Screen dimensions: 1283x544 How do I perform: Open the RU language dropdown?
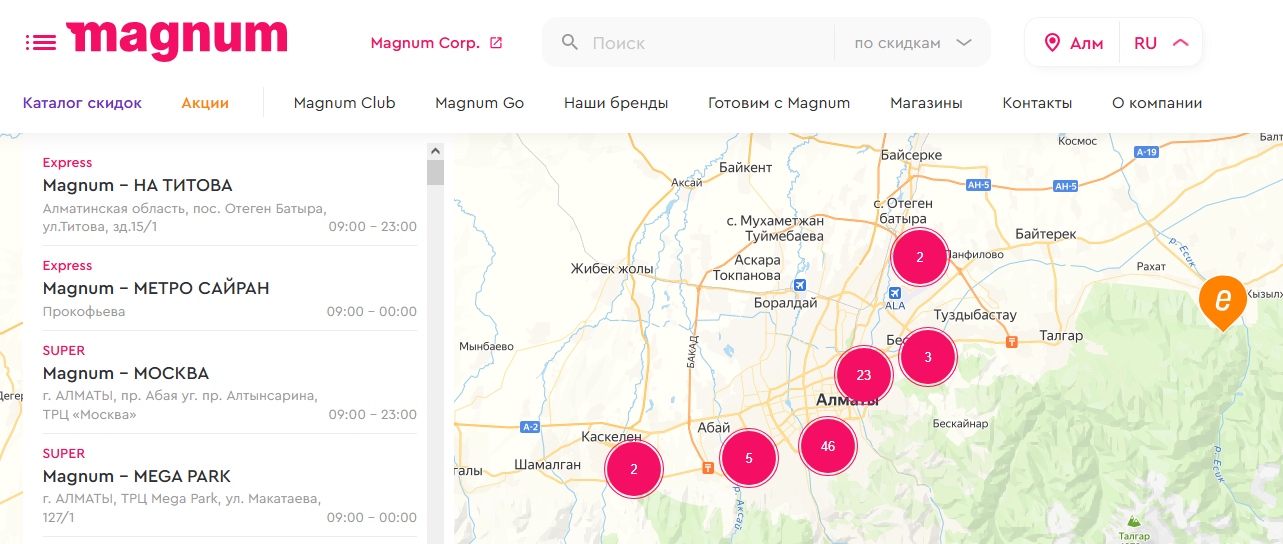pyautogui.click(x=1161, y=43)
